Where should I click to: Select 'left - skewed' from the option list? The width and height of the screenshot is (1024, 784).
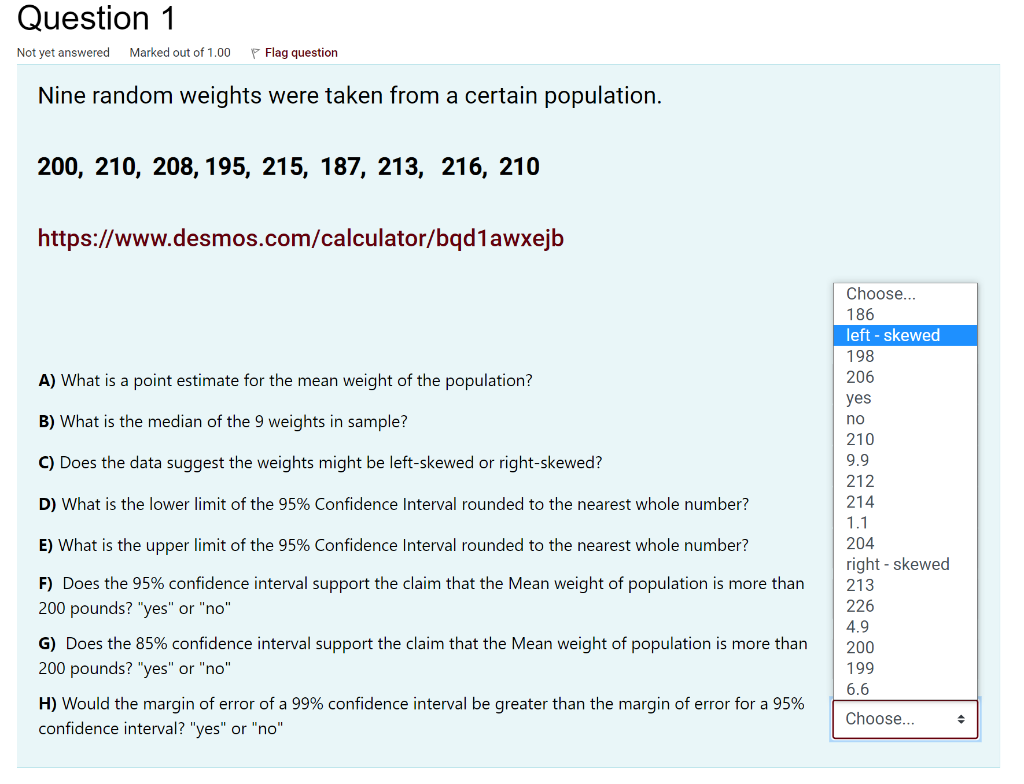(x=893, y=335)
